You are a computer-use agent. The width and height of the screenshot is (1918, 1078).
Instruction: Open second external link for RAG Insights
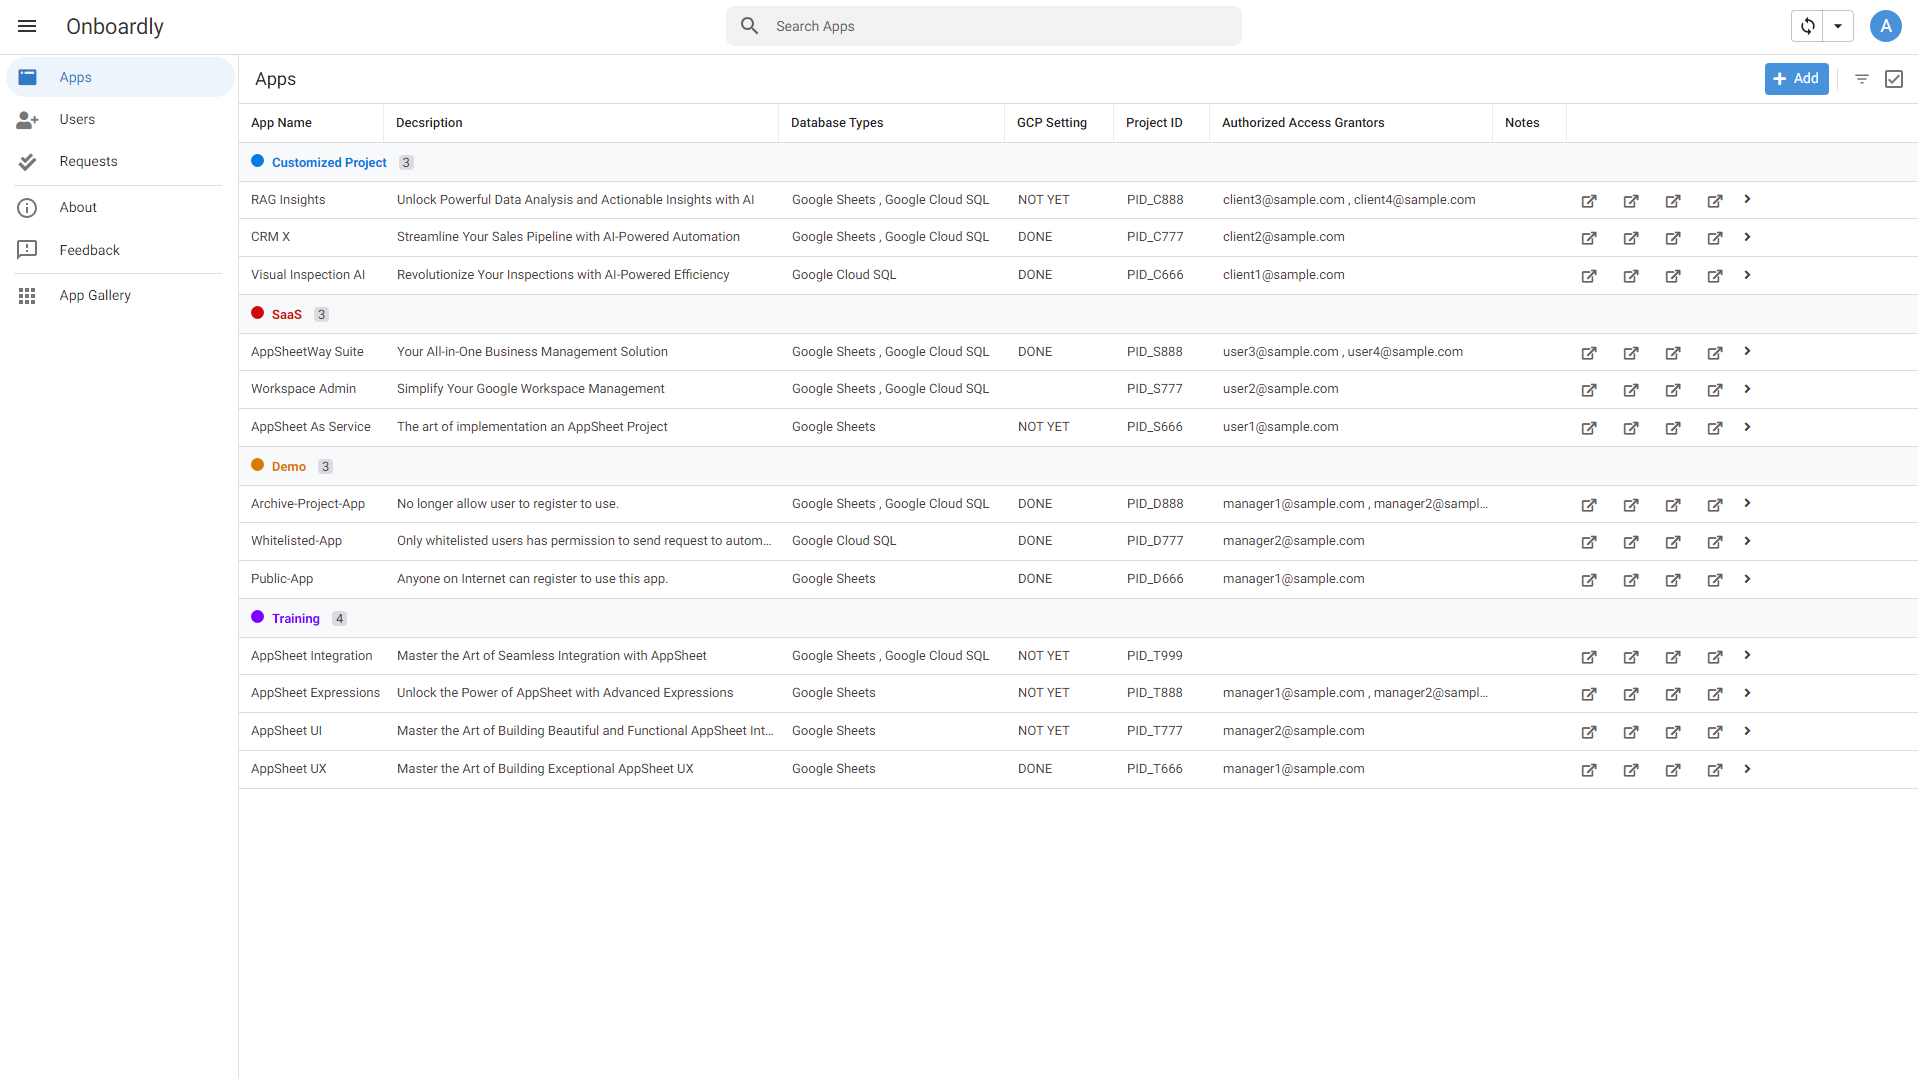[x=1630, y=201]
